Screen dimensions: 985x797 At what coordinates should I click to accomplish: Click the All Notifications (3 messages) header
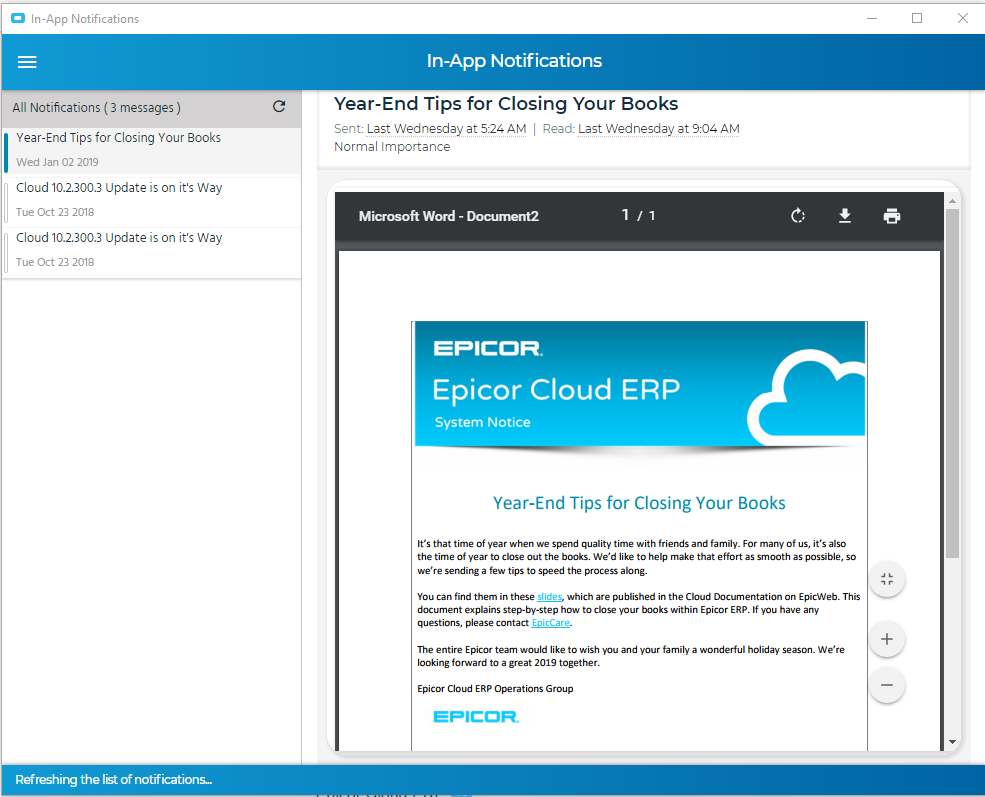(97, 107)
